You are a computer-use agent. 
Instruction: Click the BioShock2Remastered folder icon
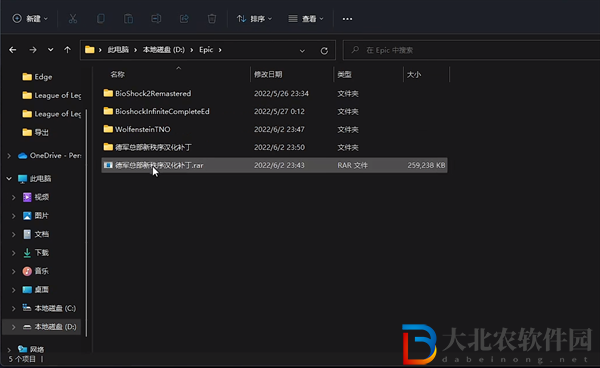[x=108, y=93]
